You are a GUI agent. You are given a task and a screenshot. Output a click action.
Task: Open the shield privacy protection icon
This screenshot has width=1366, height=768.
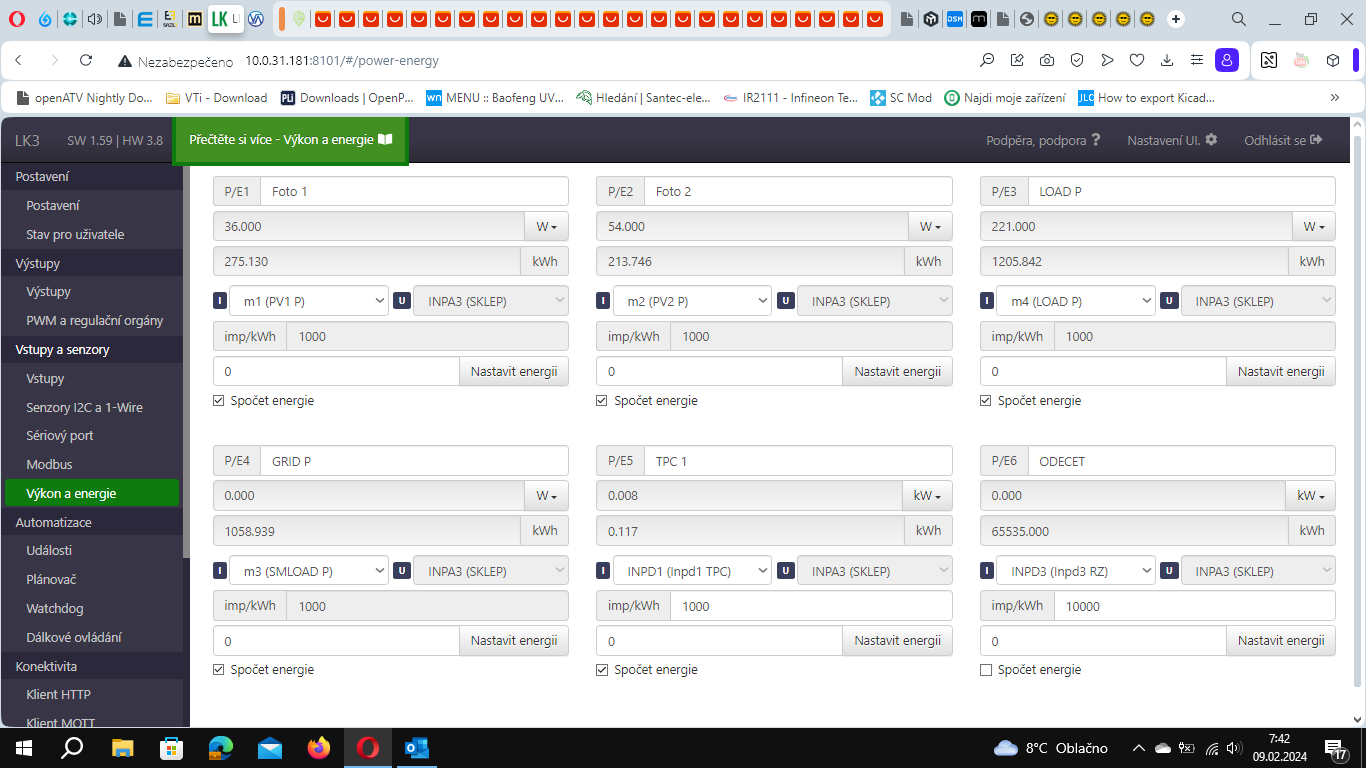click(x=1077, y=60)
